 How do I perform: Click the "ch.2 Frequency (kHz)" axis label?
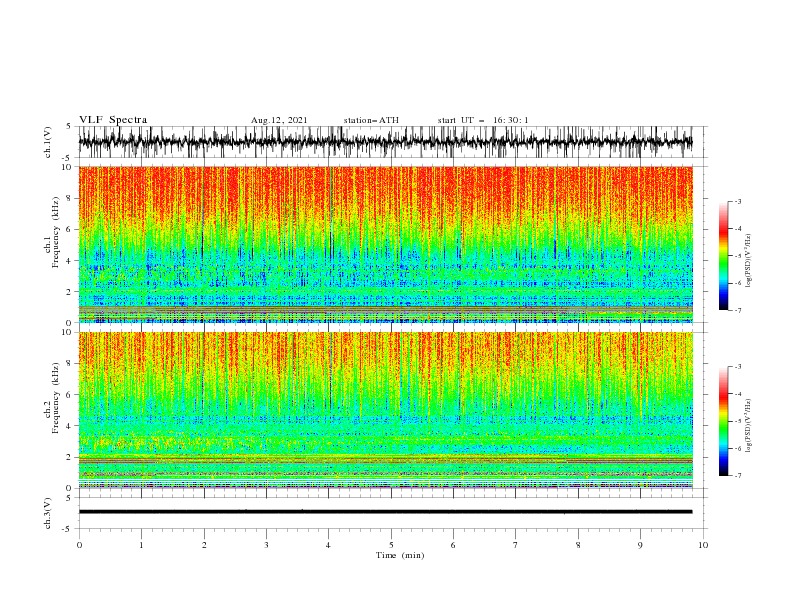(x=52, y=398)
